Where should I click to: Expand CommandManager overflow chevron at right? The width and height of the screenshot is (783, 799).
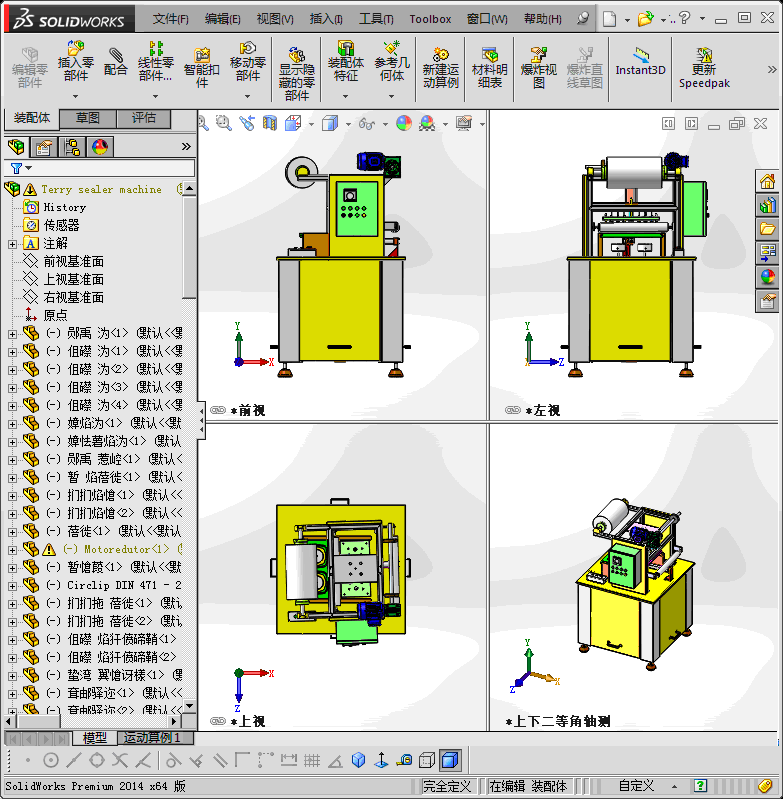(772, 69)
